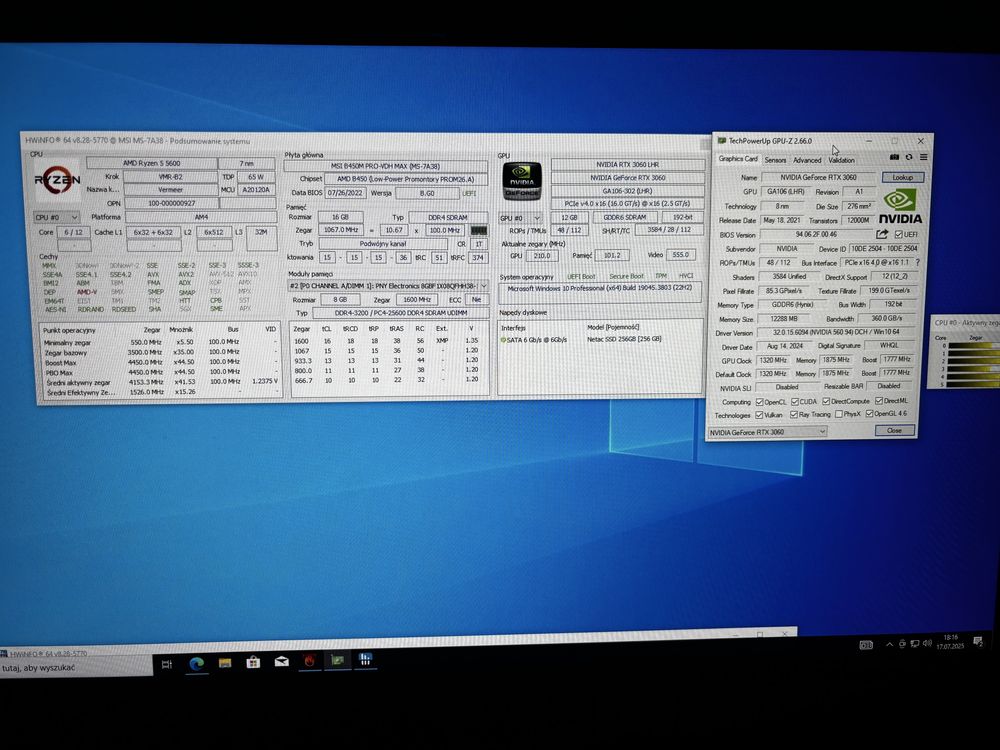Viewport: 1000px width, 750px height.
Task: Click the AMD Ryzen 5 5600 name field
Action: pyautogui.click(x=152, y=163)
